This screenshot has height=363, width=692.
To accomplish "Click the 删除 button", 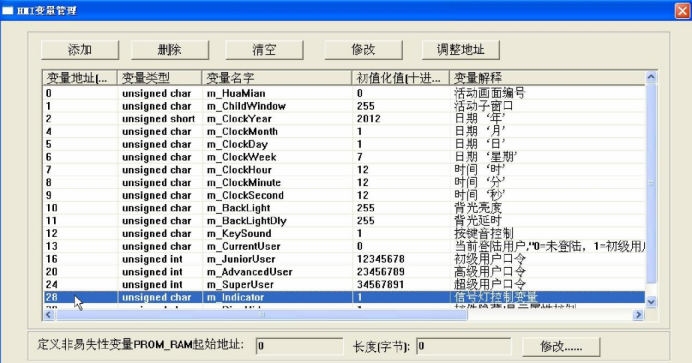I will click(x=170, y=50).
